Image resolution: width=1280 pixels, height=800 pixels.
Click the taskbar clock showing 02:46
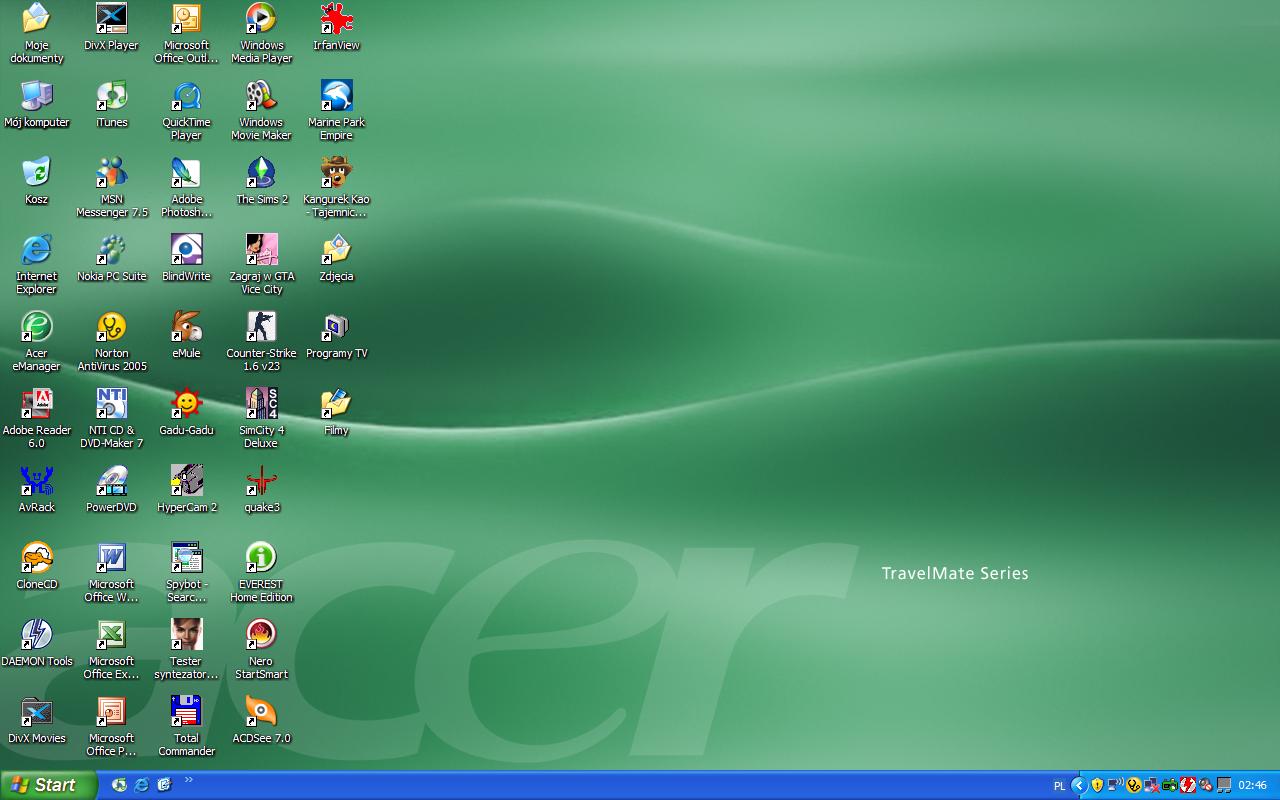click(1253, 786)
